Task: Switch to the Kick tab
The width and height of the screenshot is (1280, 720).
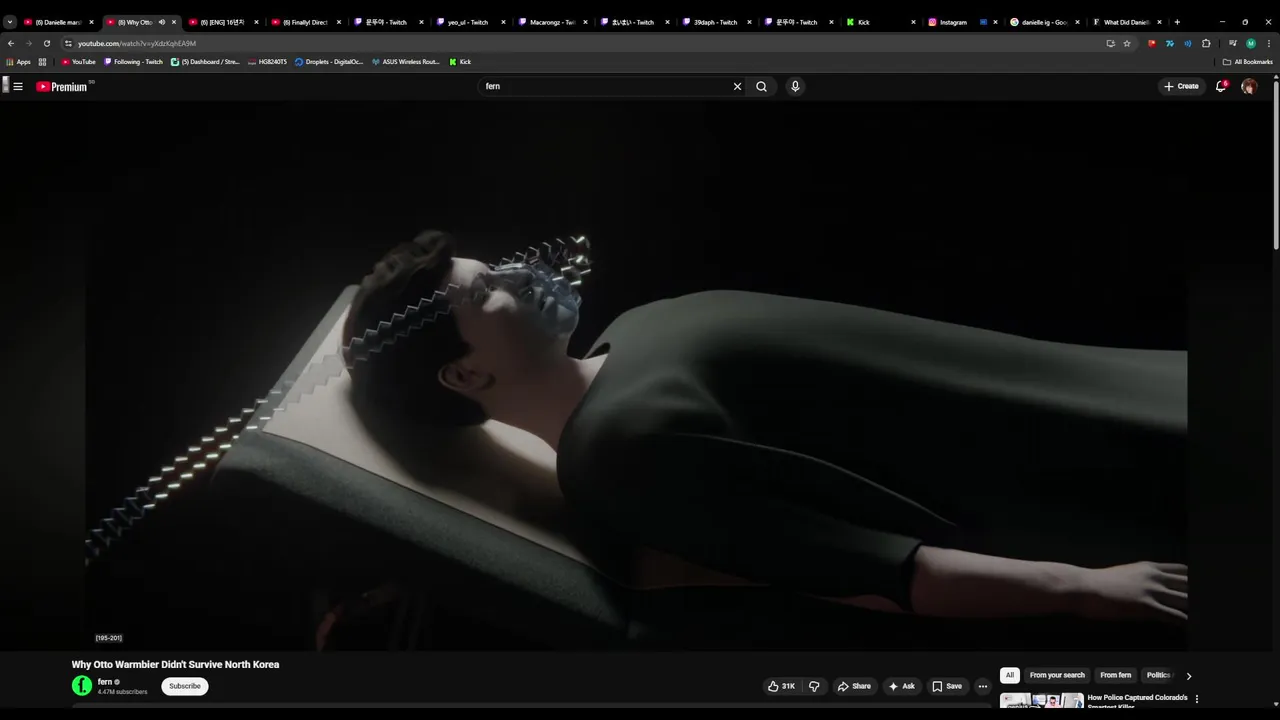Action: point(880,22)
